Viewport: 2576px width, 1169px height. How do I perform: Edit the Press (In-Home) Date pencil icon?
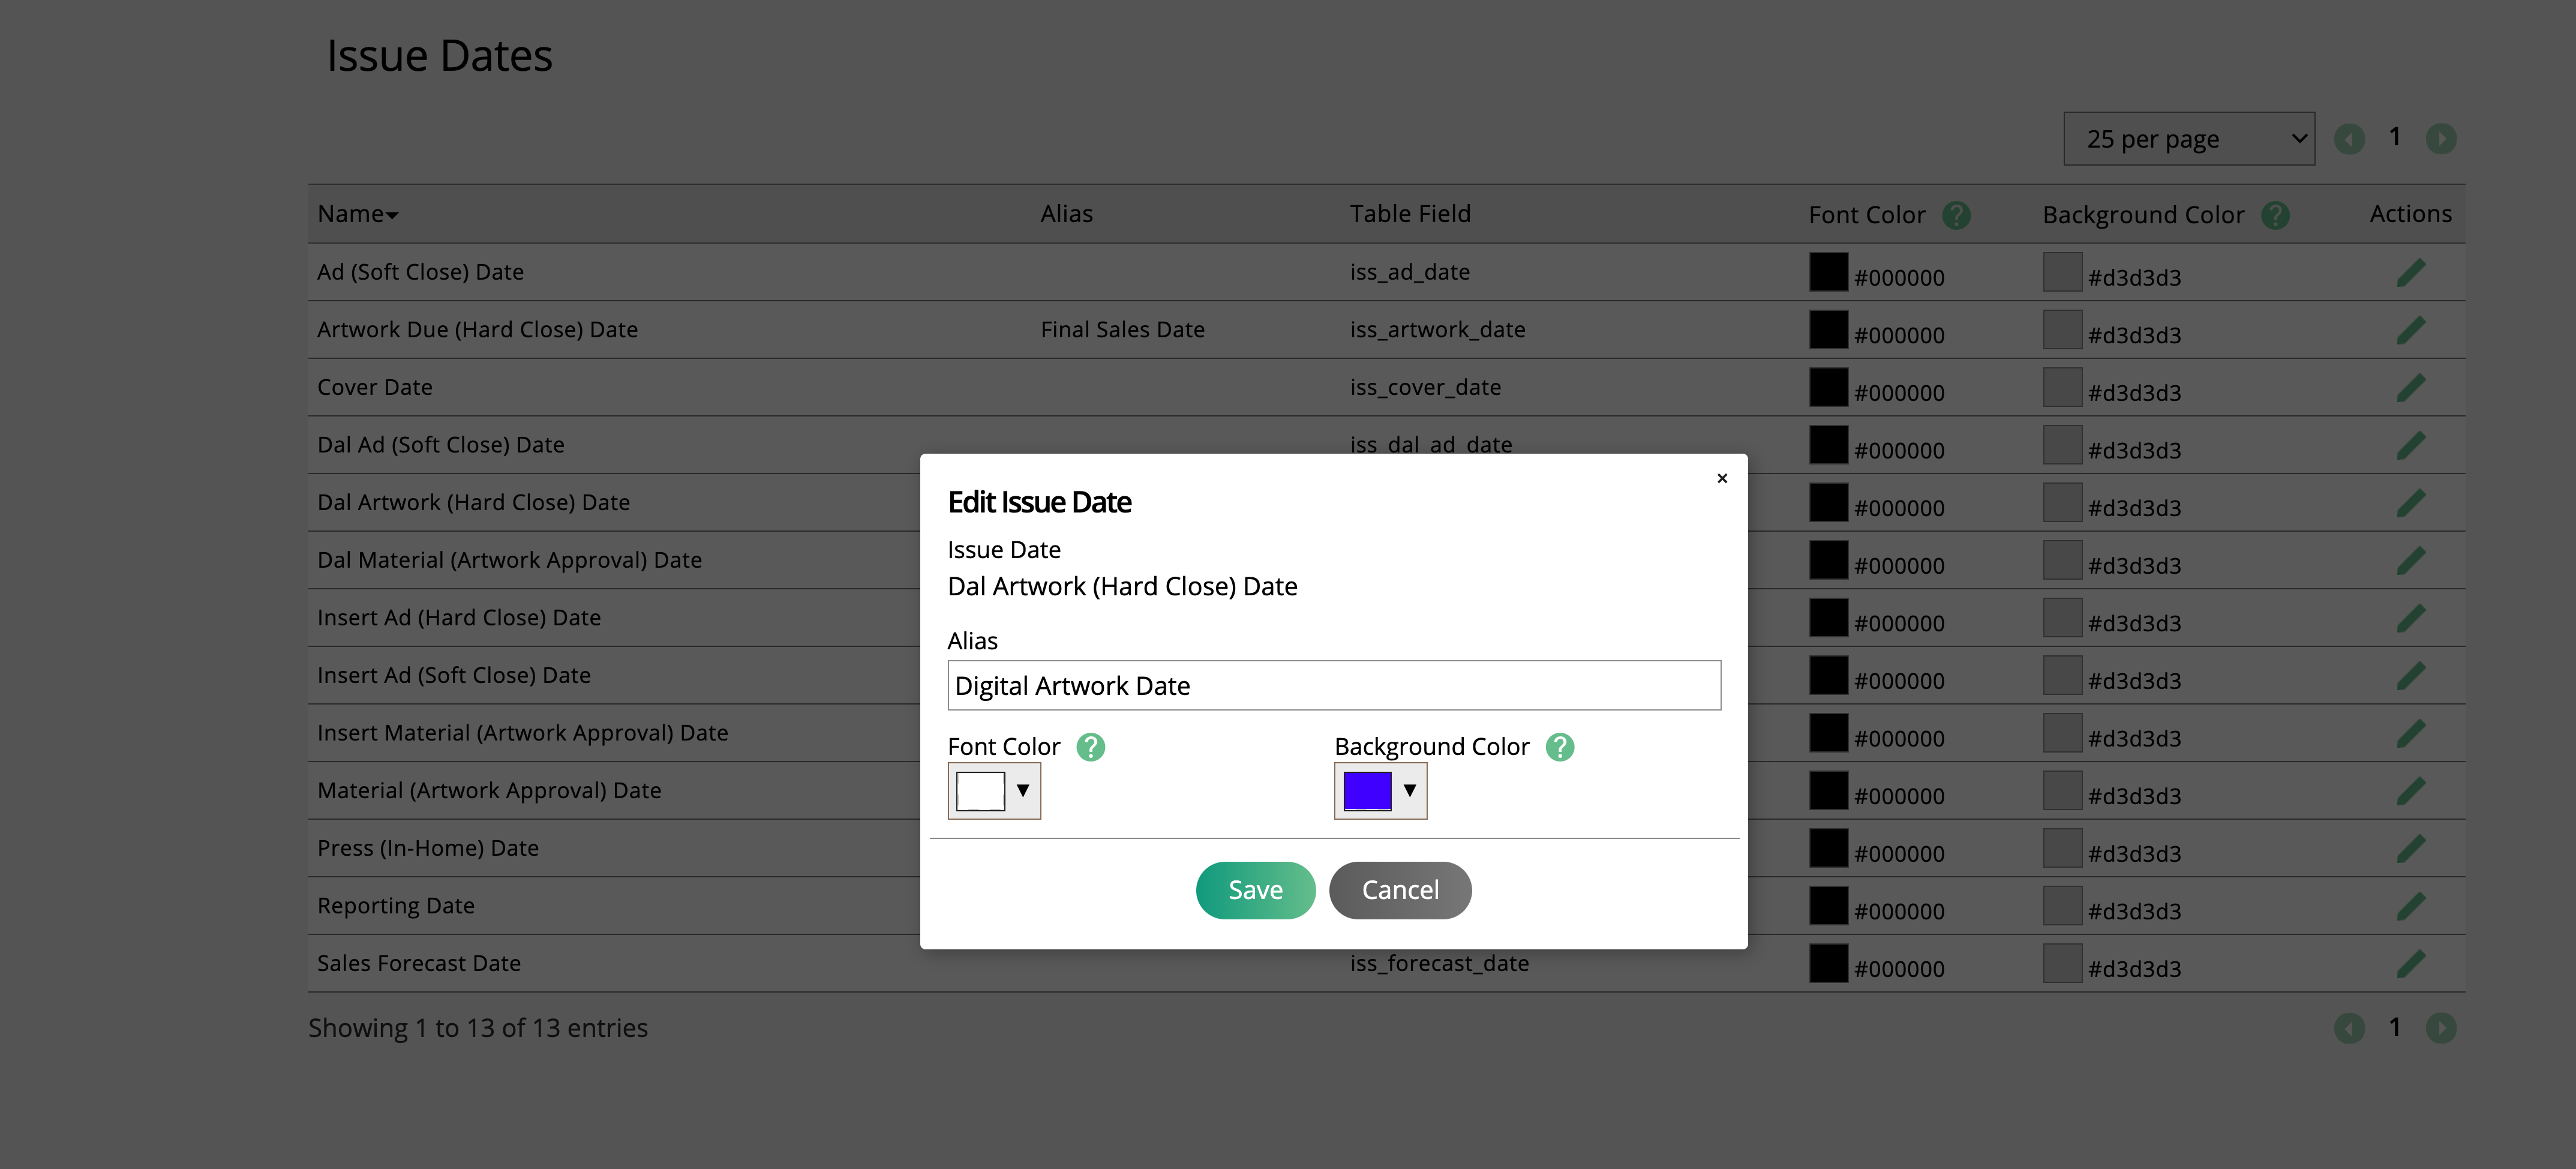click(2410, 848)
